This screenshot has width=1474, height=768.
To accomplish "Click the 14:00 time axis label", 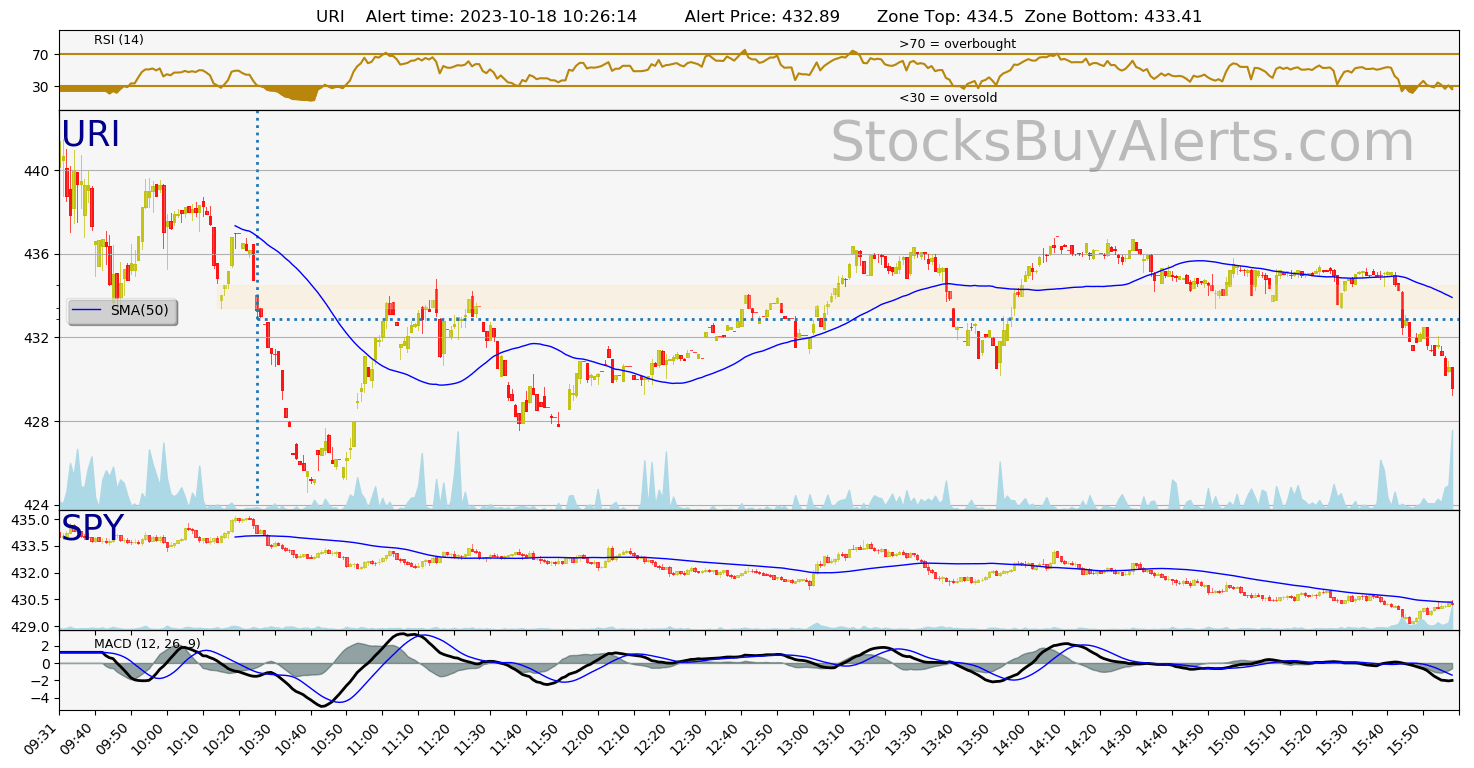I will coord(1013,738).
